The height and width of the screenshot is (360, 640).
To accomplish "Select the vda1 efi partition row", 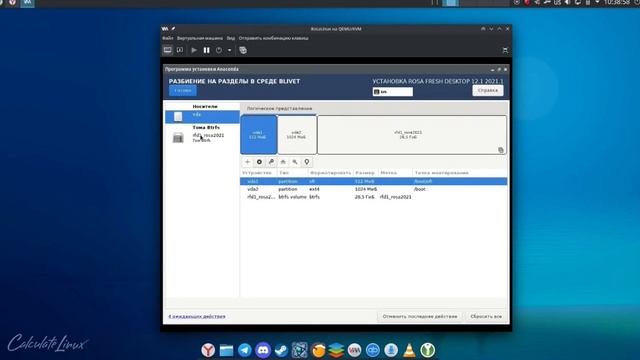I will tap(373, 181).
